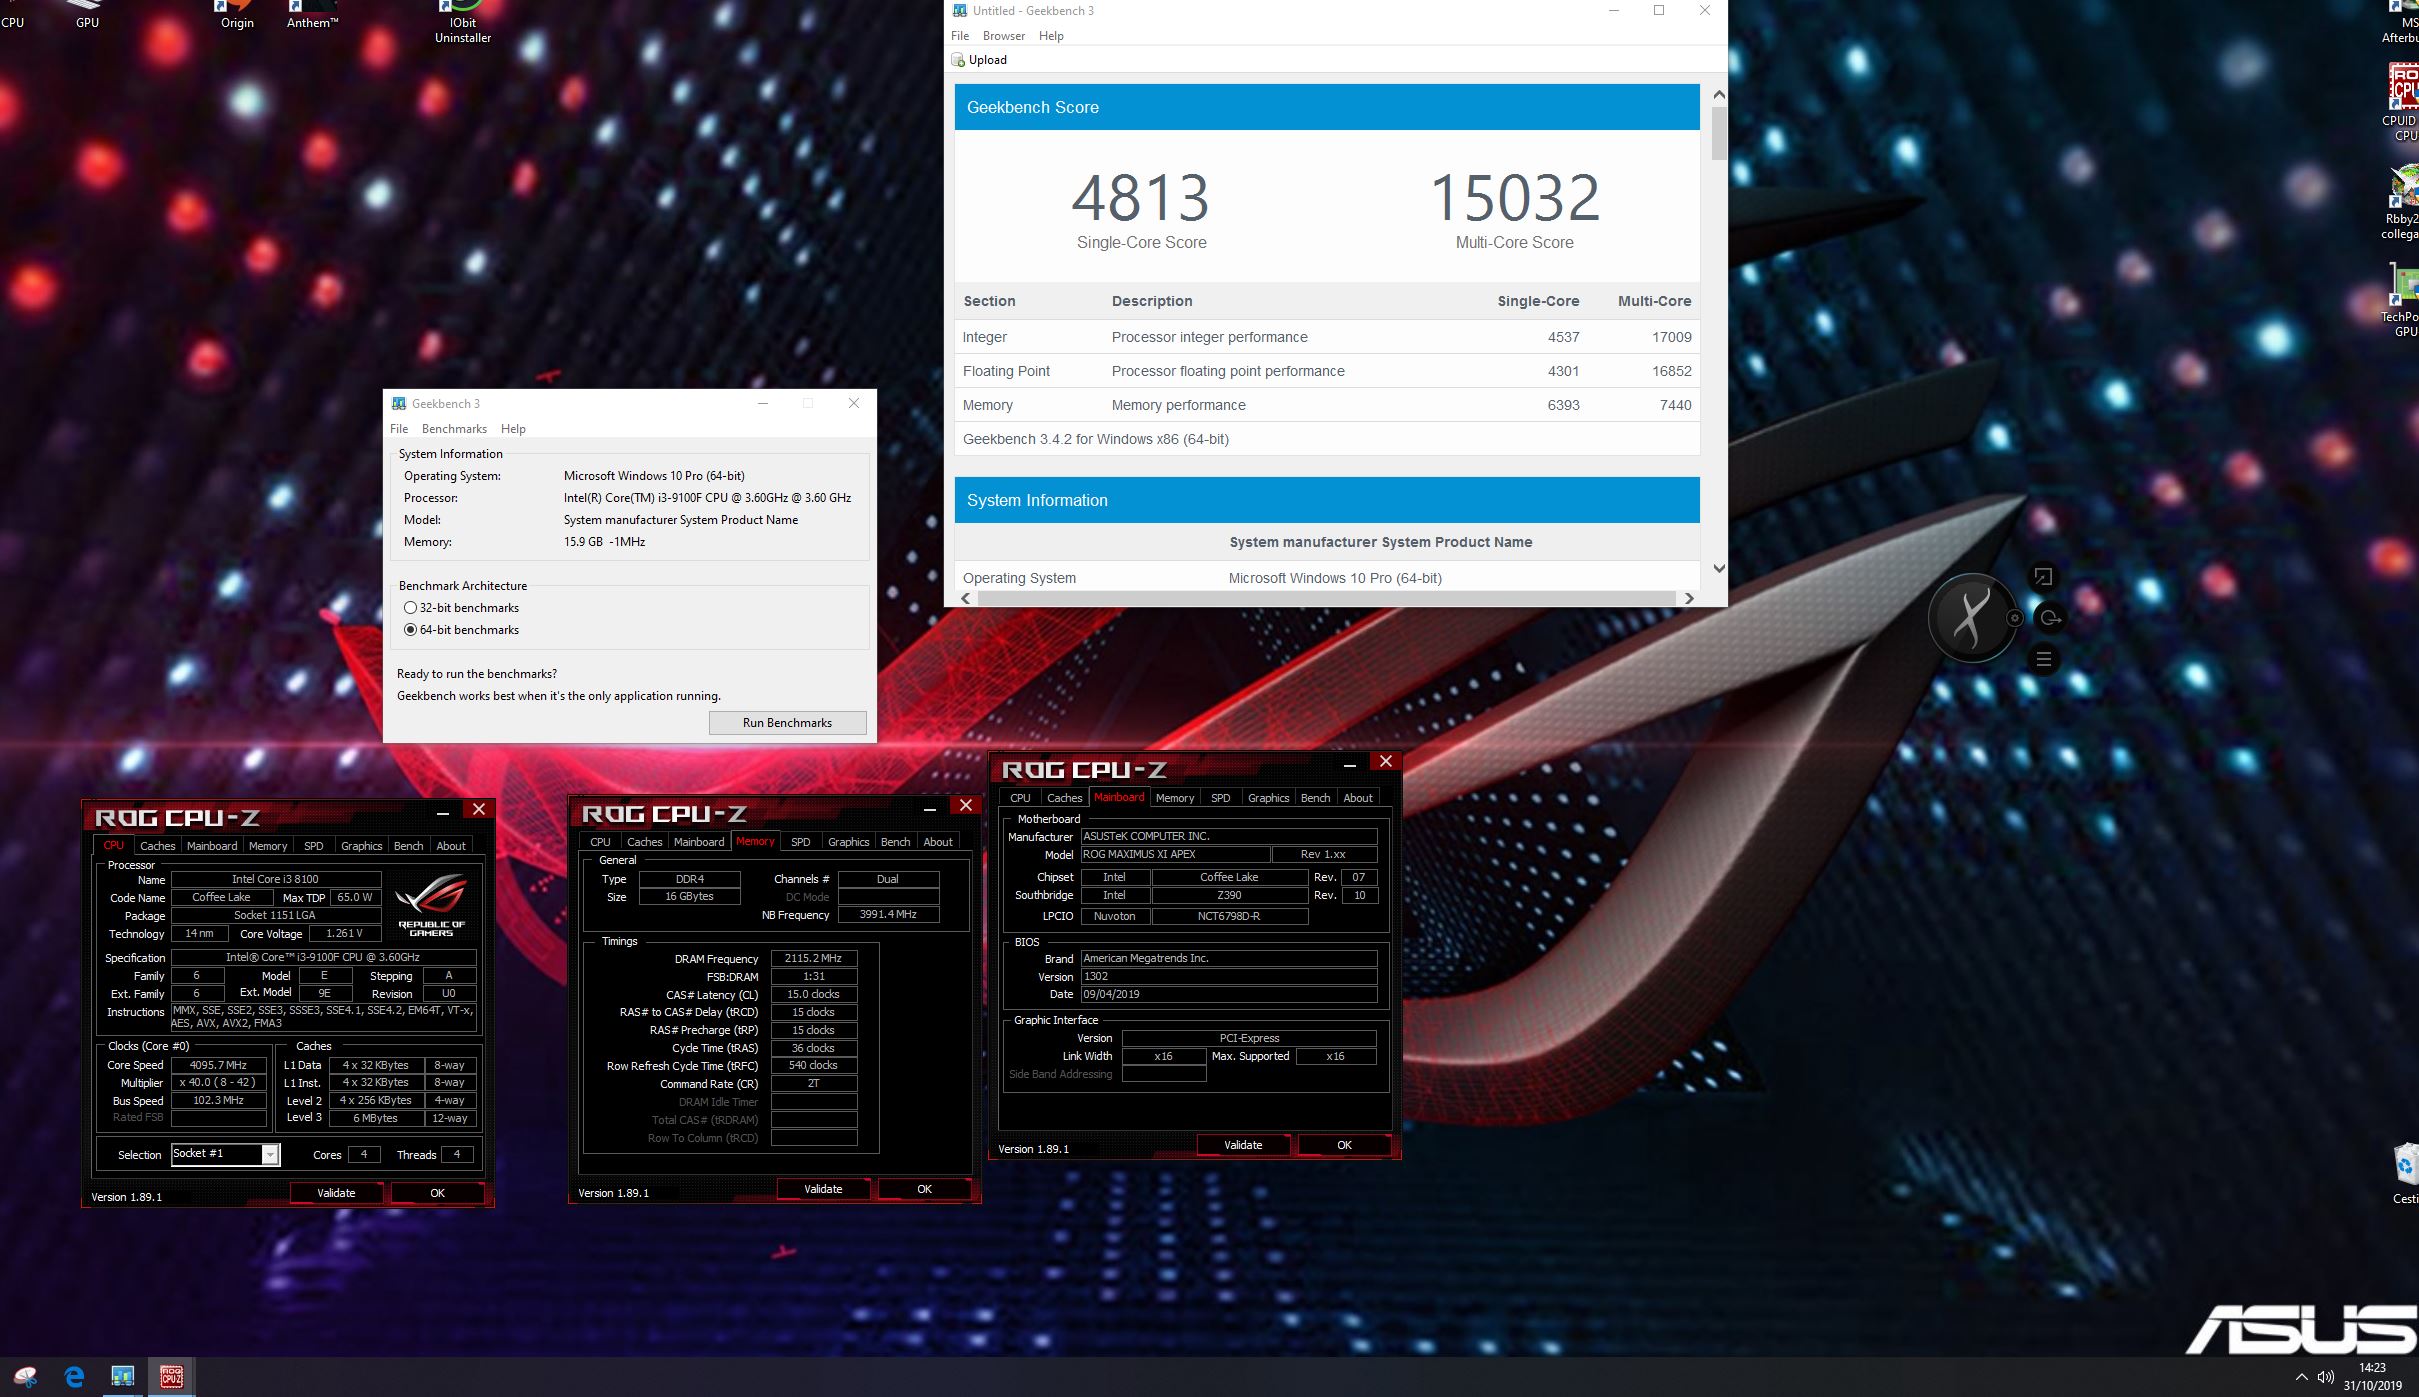
Task: Minimize the left ROG CPU-Z window
Action: click(x=443, y=811)
